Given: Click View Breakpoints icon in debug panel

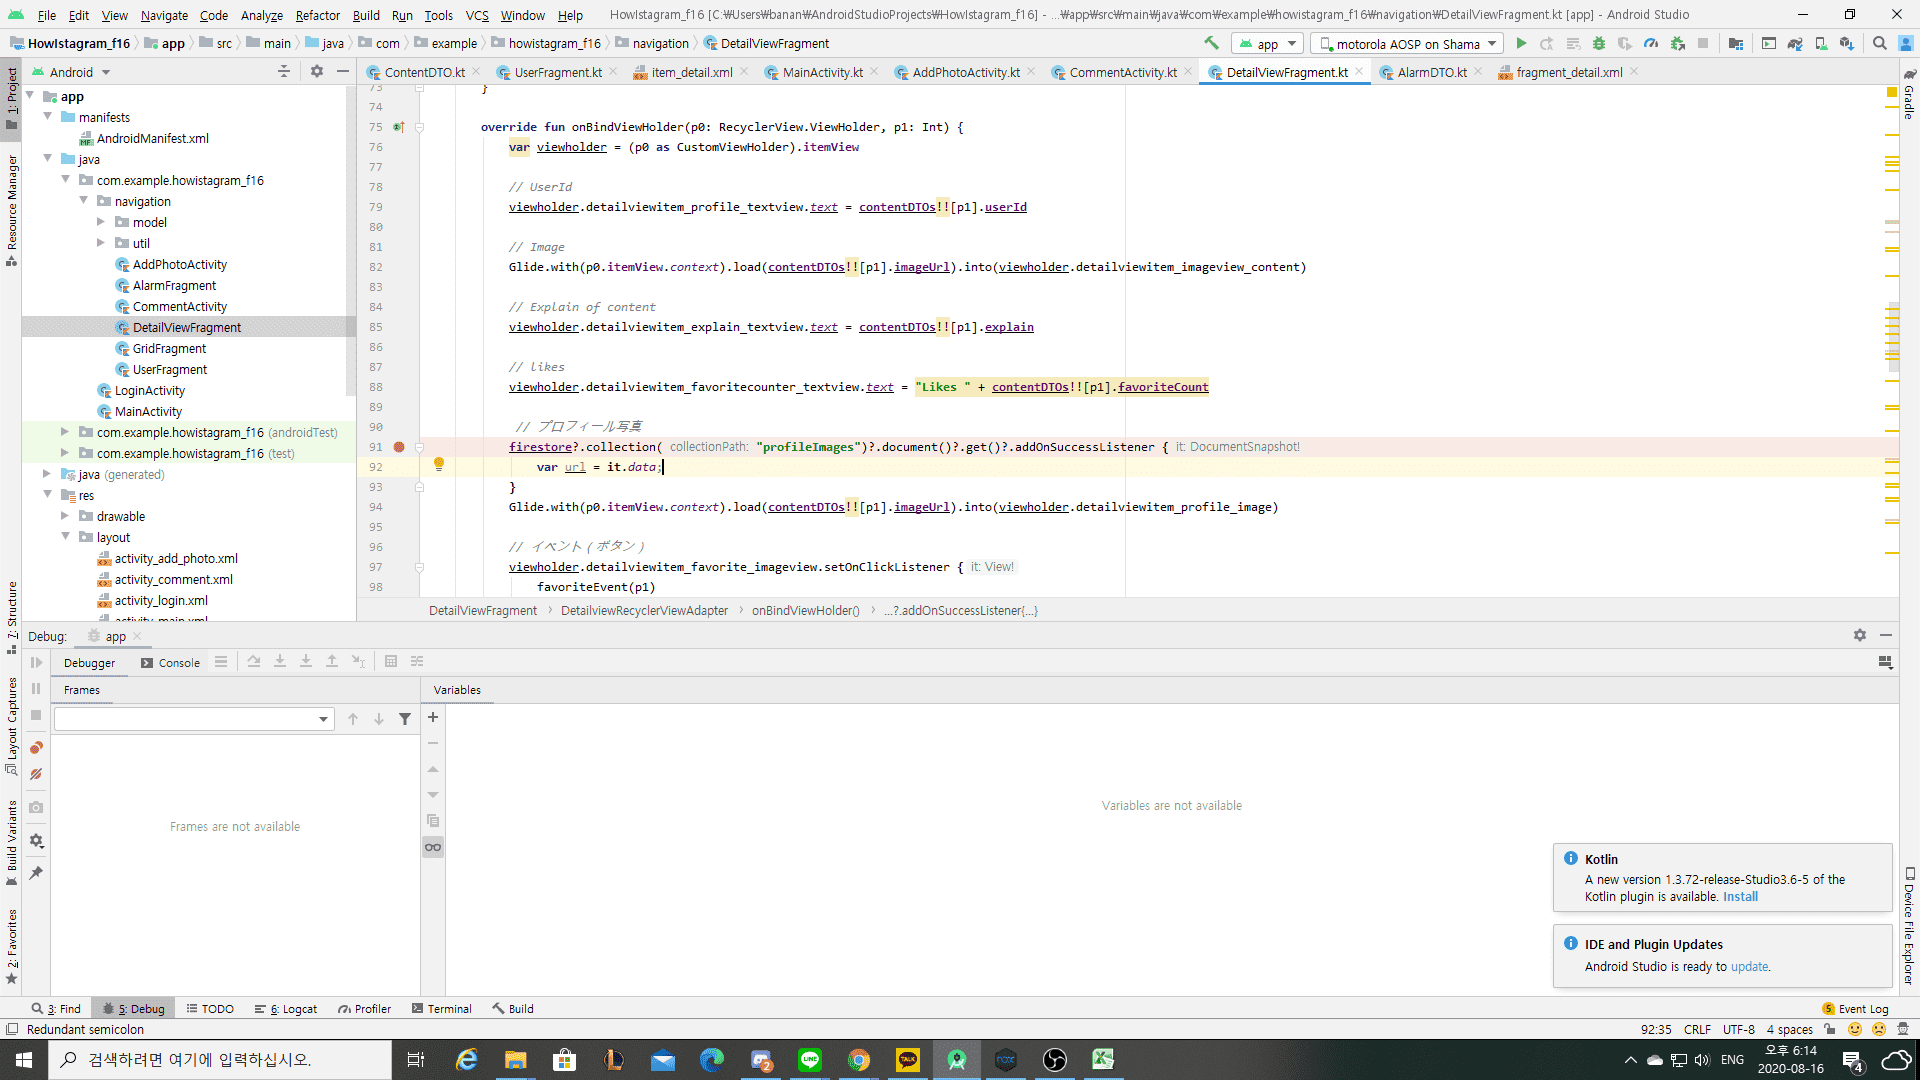Looking at the screenshot, I should pyautogui.click(x=36, y=748).
